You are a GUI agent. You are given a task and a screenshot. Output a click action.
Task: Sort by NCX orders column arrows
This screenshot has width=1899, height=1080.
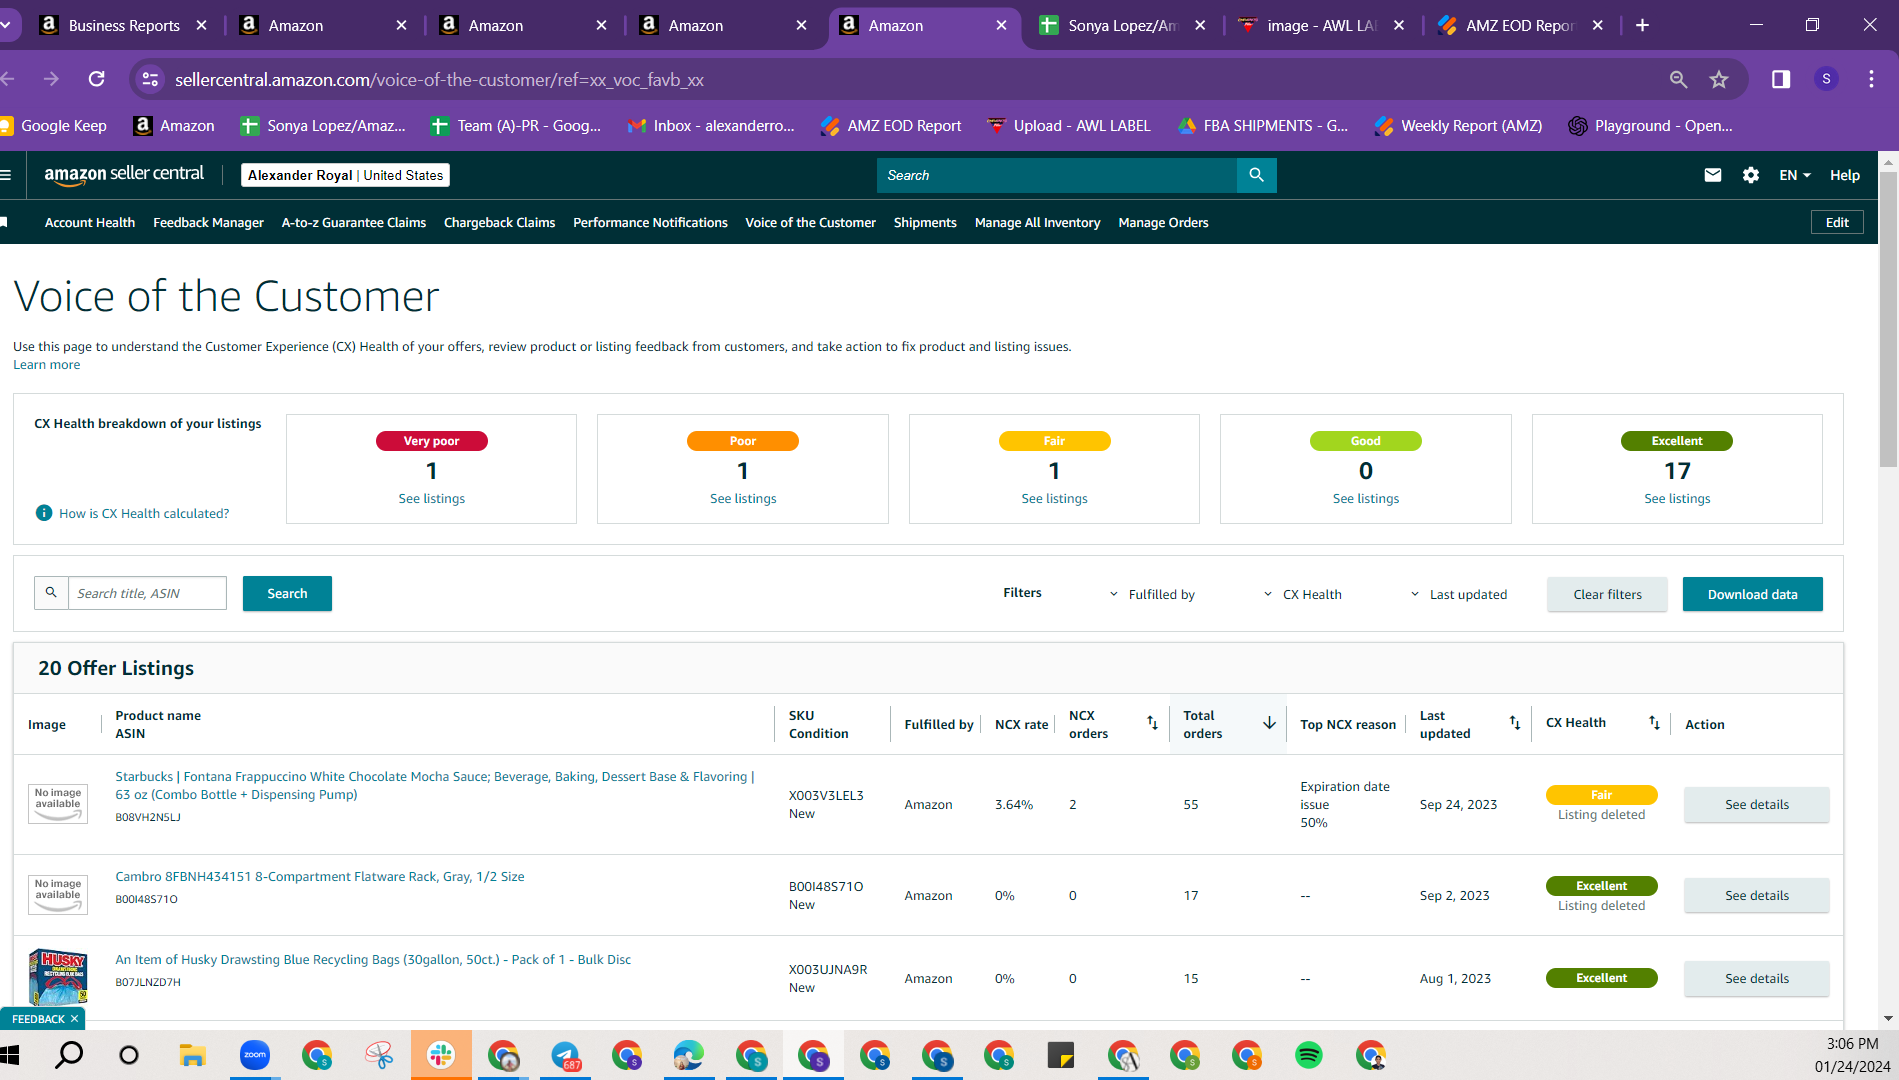coord(1152,723)
